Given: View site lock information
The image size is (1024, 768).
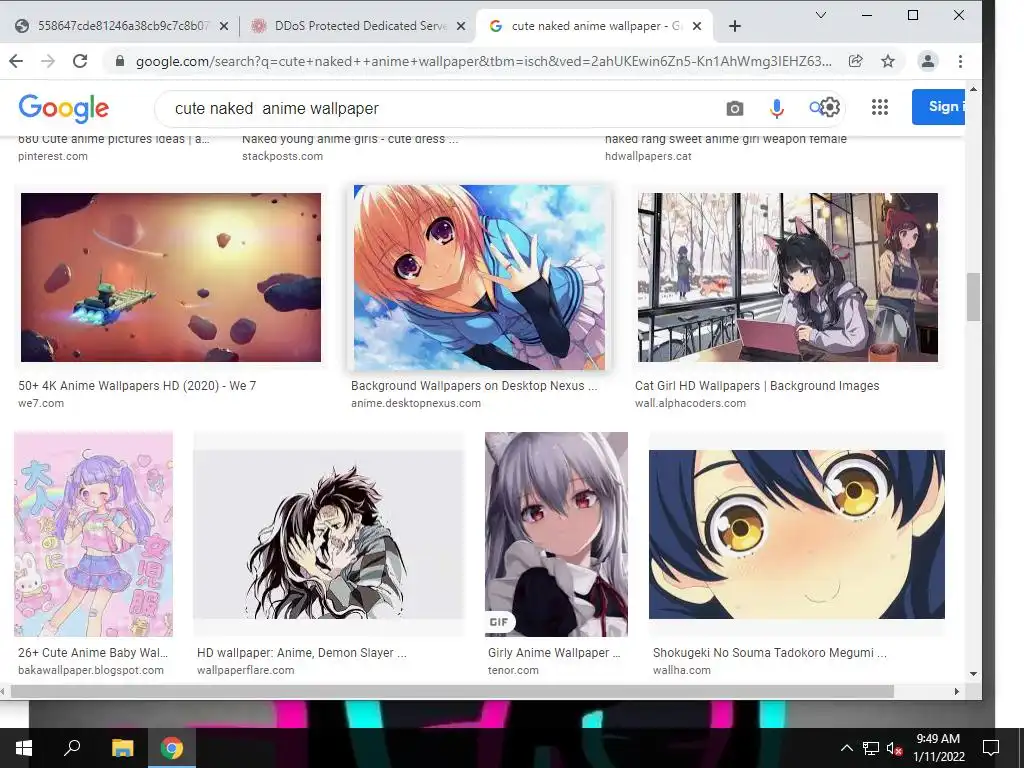Looking at the screenshot, I should pos(120,61).
